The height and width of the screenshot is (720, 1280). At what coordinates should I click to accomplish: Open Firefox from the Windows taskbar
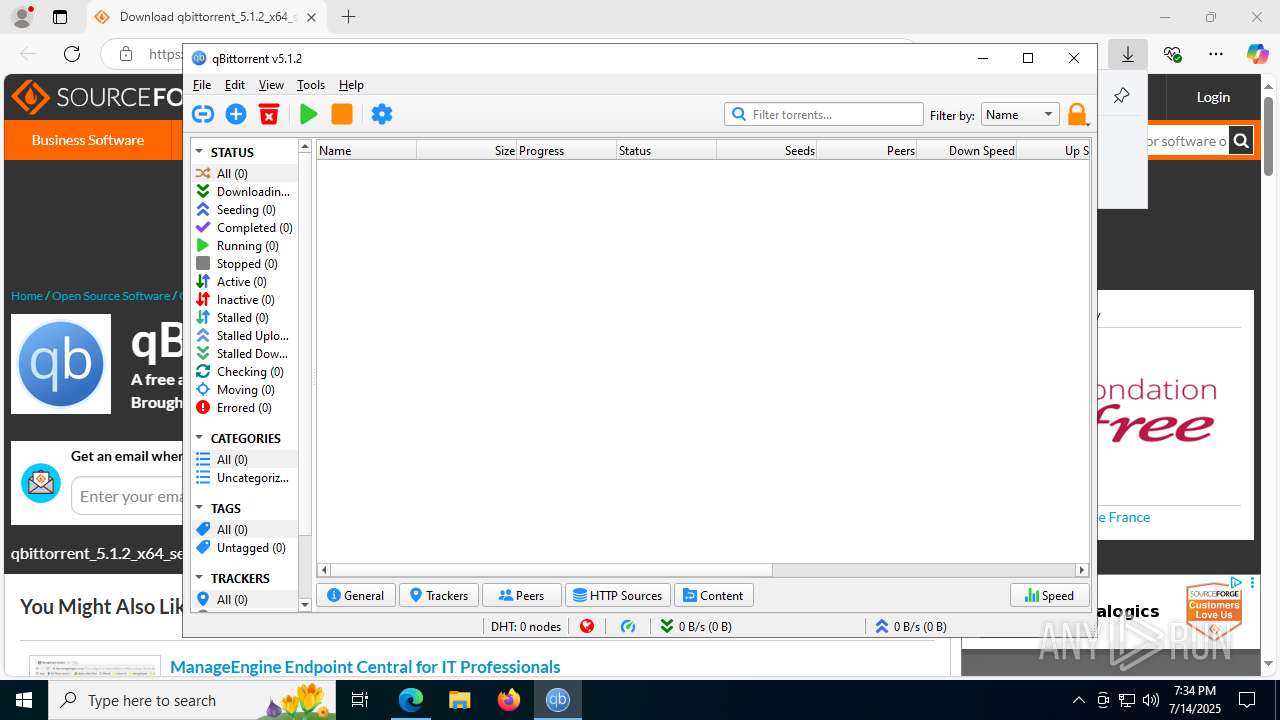[x=509, y=700]
